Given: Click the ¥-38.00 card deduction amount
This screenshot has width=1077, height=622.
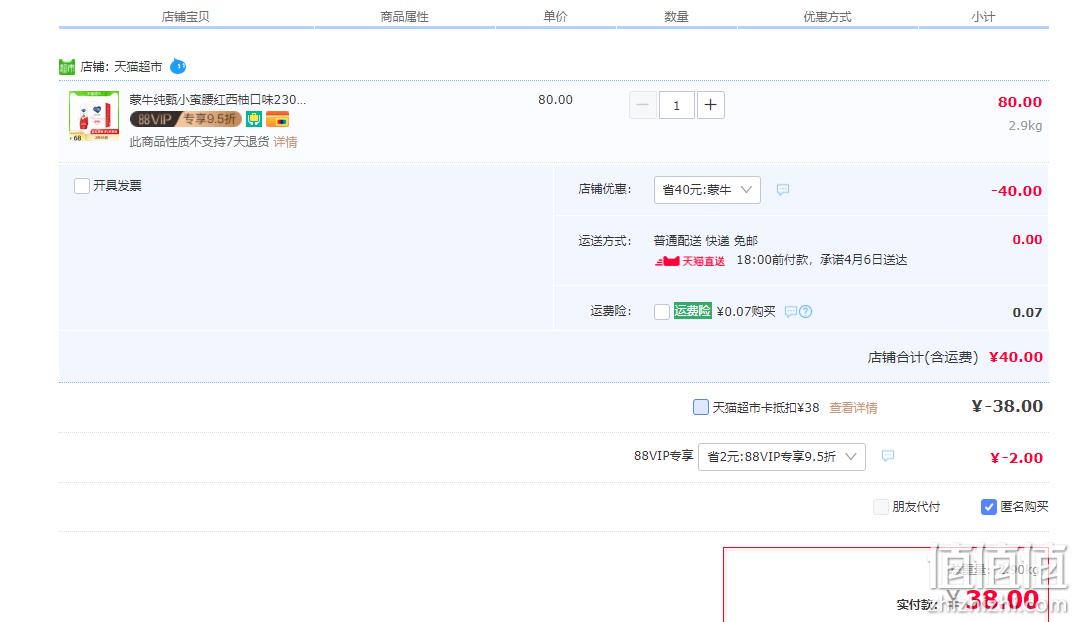Looking at the screenshot, I should tap(1007, 406).
